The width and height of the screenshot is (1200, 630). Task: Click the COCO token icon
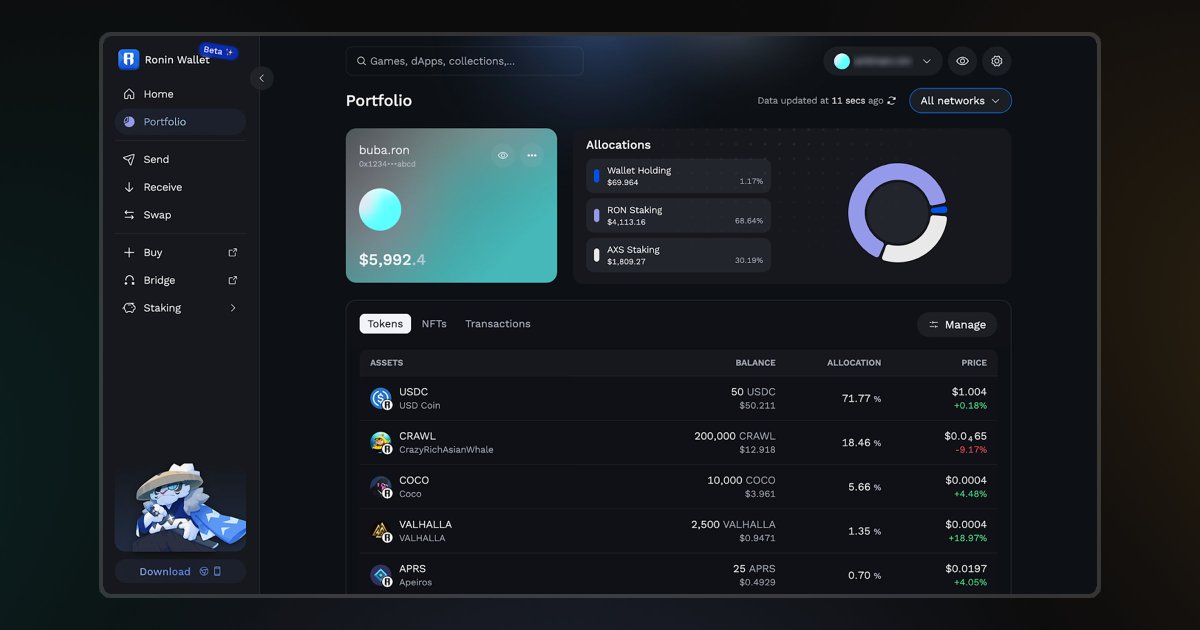(x=381, y=487)
